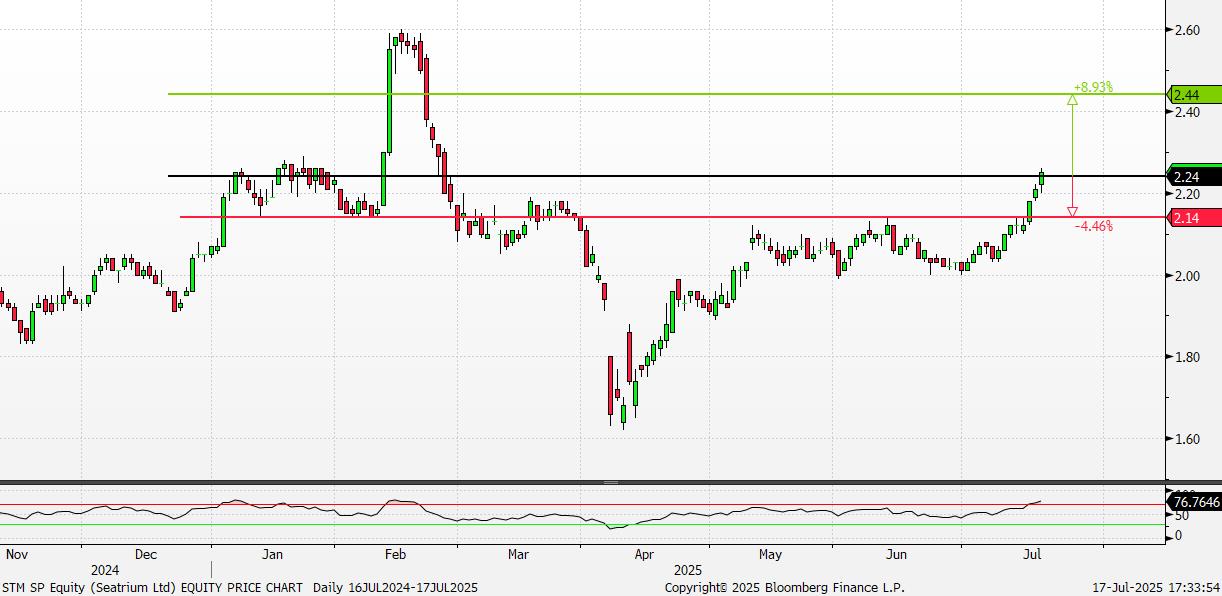Select the black 2.24 last price label
This screenshot has width=1222, height=596.
[x=1194, y=177]
